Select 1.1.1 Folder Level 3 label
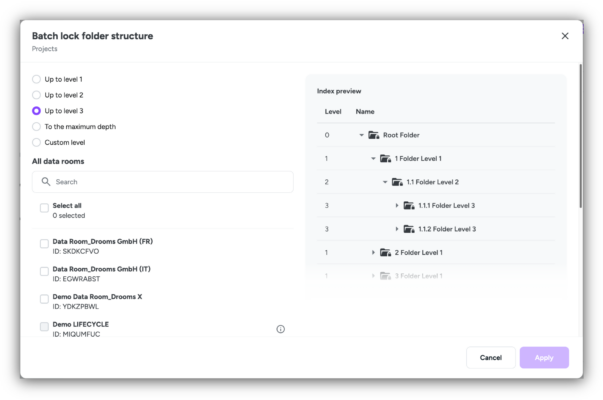The width and height of the screenshot is (603, 400). (446, 205)
